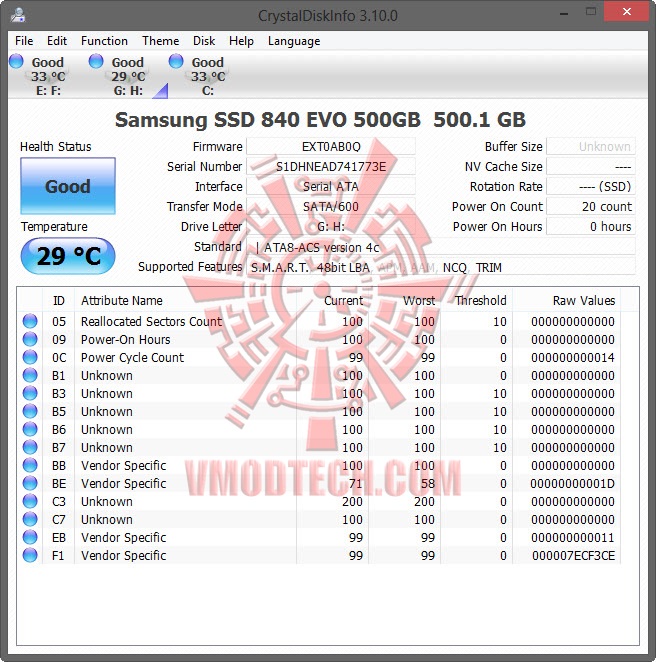Screen dimensions: 656x662
Task: Click raw value 000000000011
Action: click(x=572, y=537)
